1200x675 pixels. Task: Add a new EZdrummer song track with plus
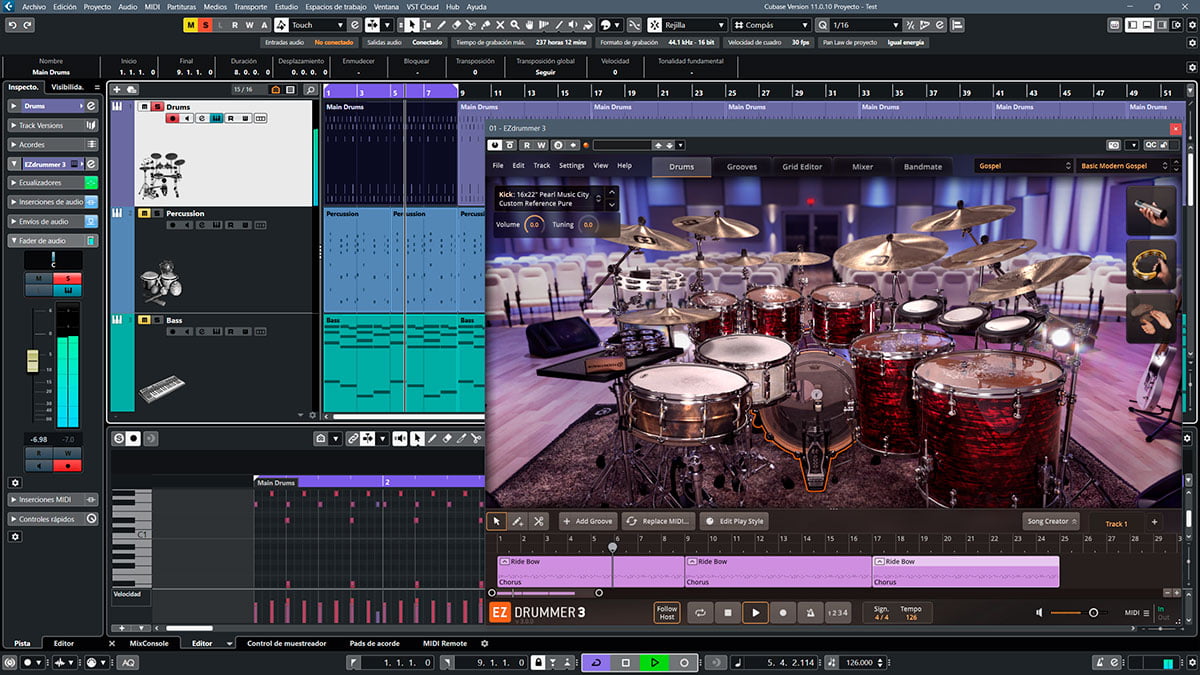(1153, 522)
